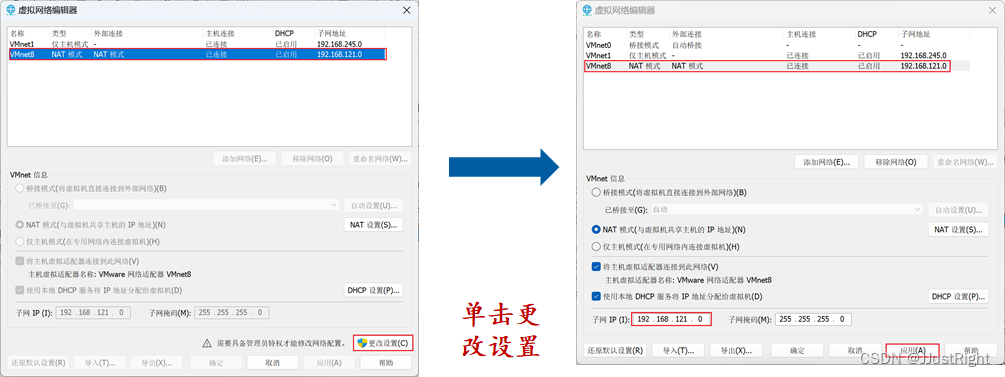
Task: Click 添加网络(E)... in left window
Action: (245, 159)
